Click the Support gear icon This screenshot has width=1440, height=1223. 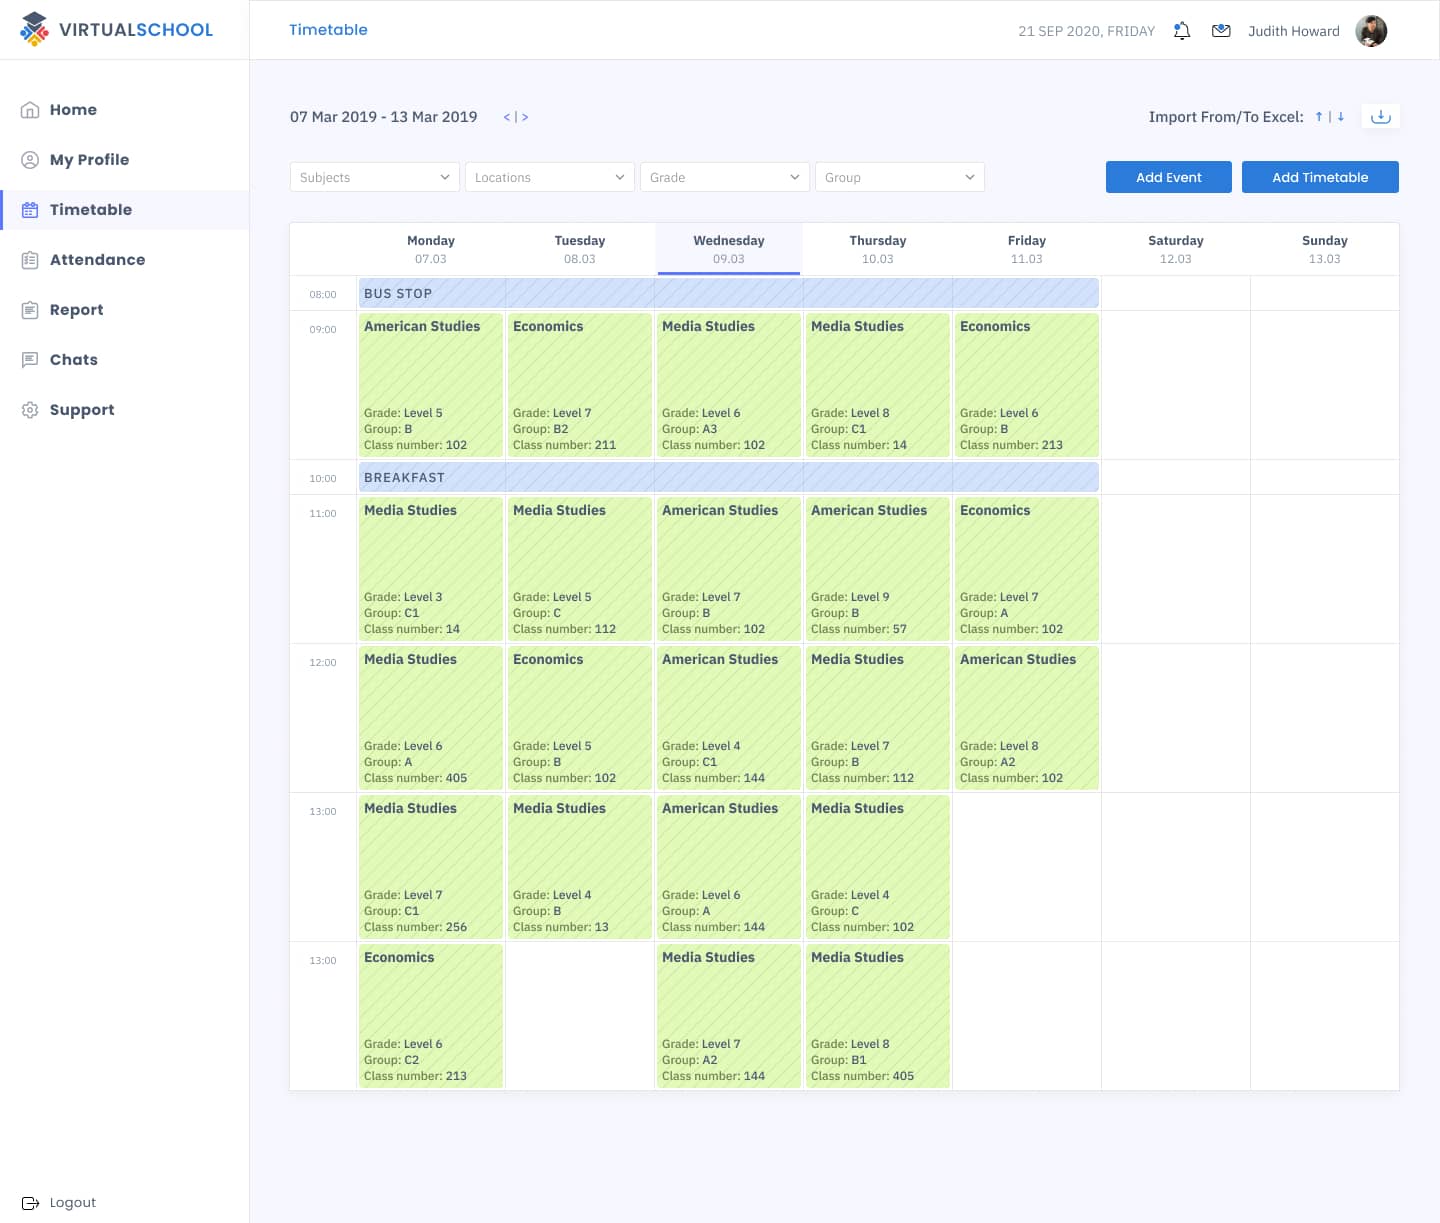[30, 410]
